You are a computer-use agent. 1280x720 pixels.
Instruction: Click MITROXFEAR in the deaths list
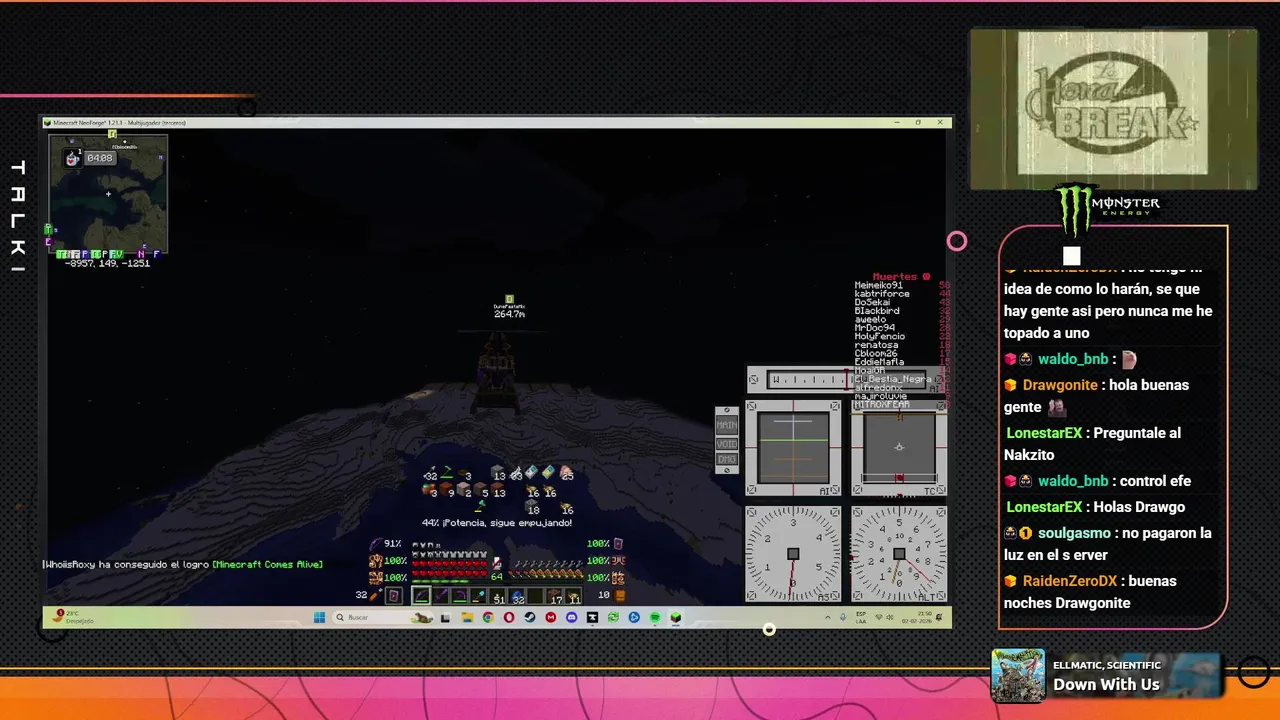882,404
